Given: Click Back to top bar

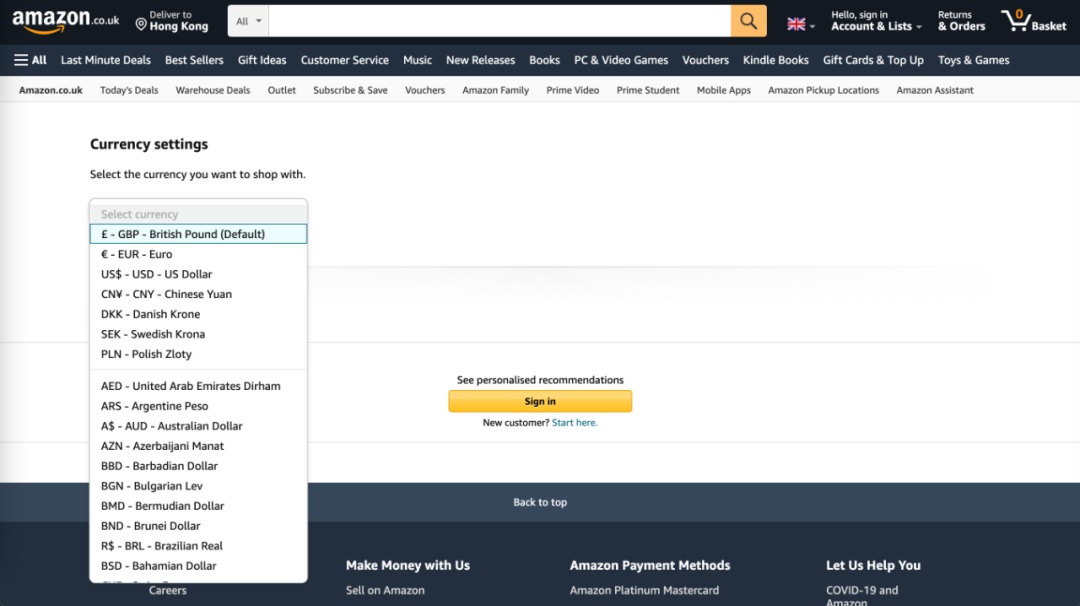Looking at the screenshot, I should click(540, 502).
